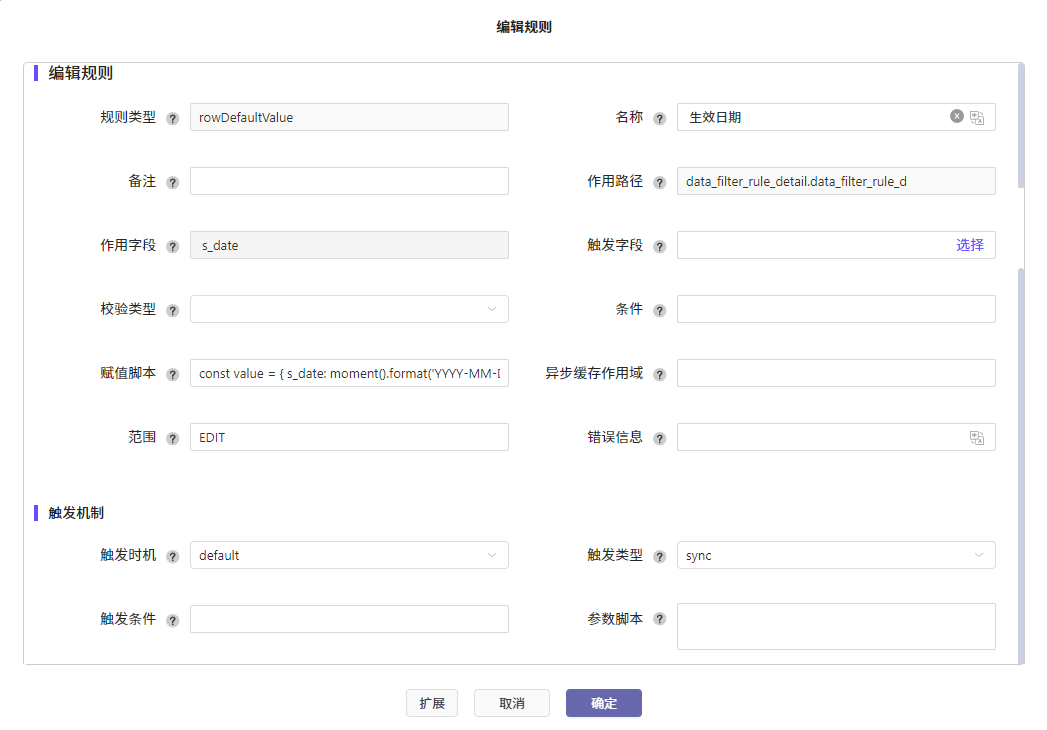This screenshot has height=730, width=1047.
Task: Focus the 异步缓存作用域 input field
Action: 836,373
